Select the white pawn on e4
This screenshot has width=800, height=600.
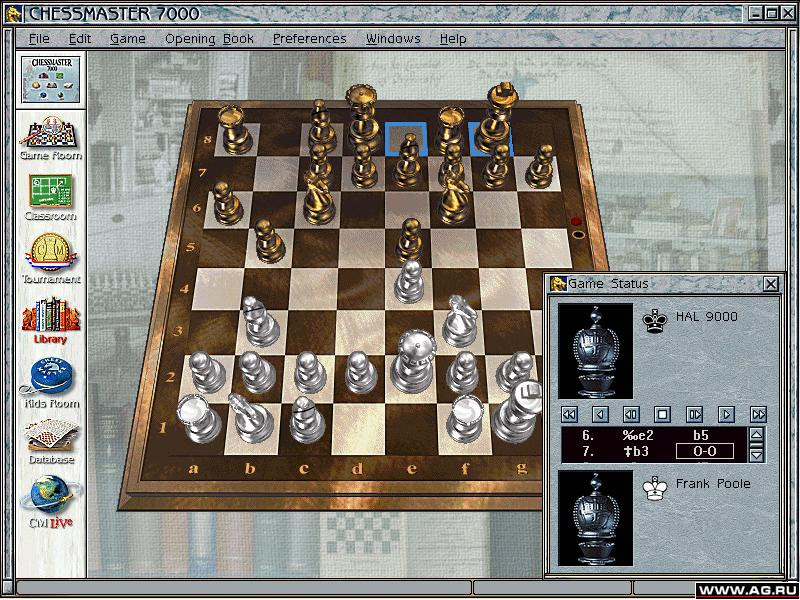409,282
